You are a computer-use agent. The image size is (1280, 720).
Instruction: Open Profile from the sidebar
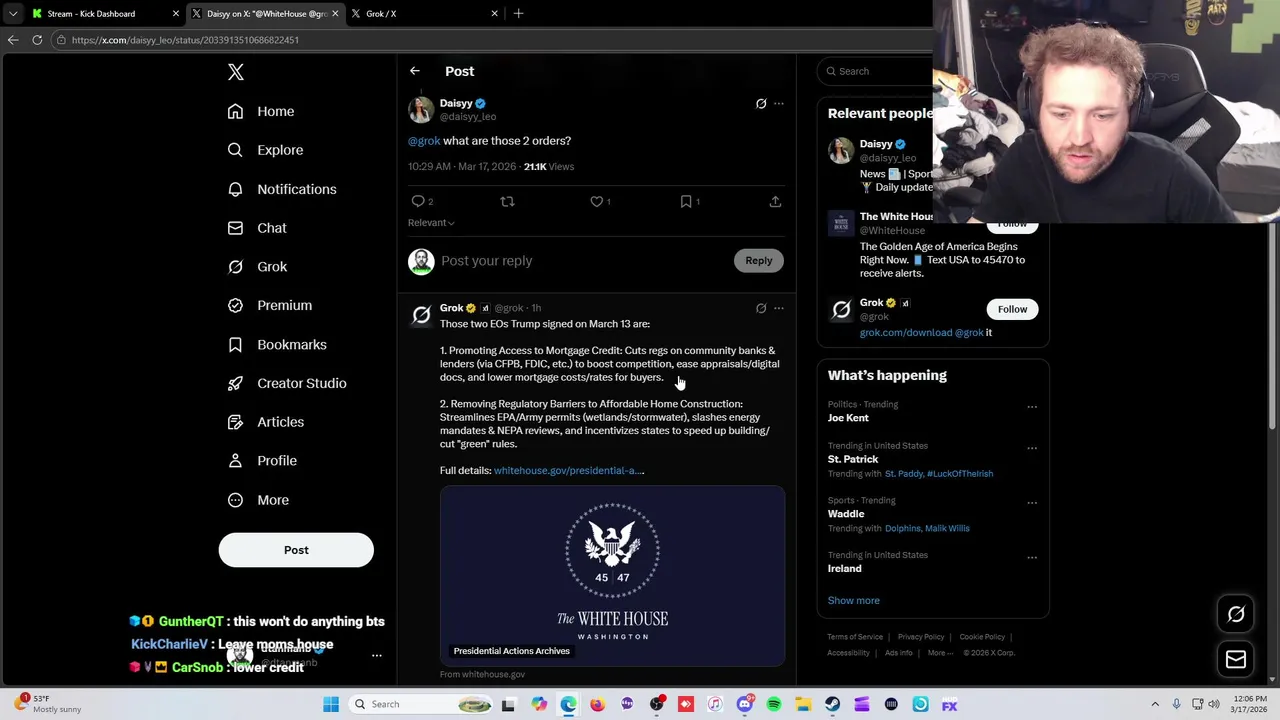coord(262,461)
